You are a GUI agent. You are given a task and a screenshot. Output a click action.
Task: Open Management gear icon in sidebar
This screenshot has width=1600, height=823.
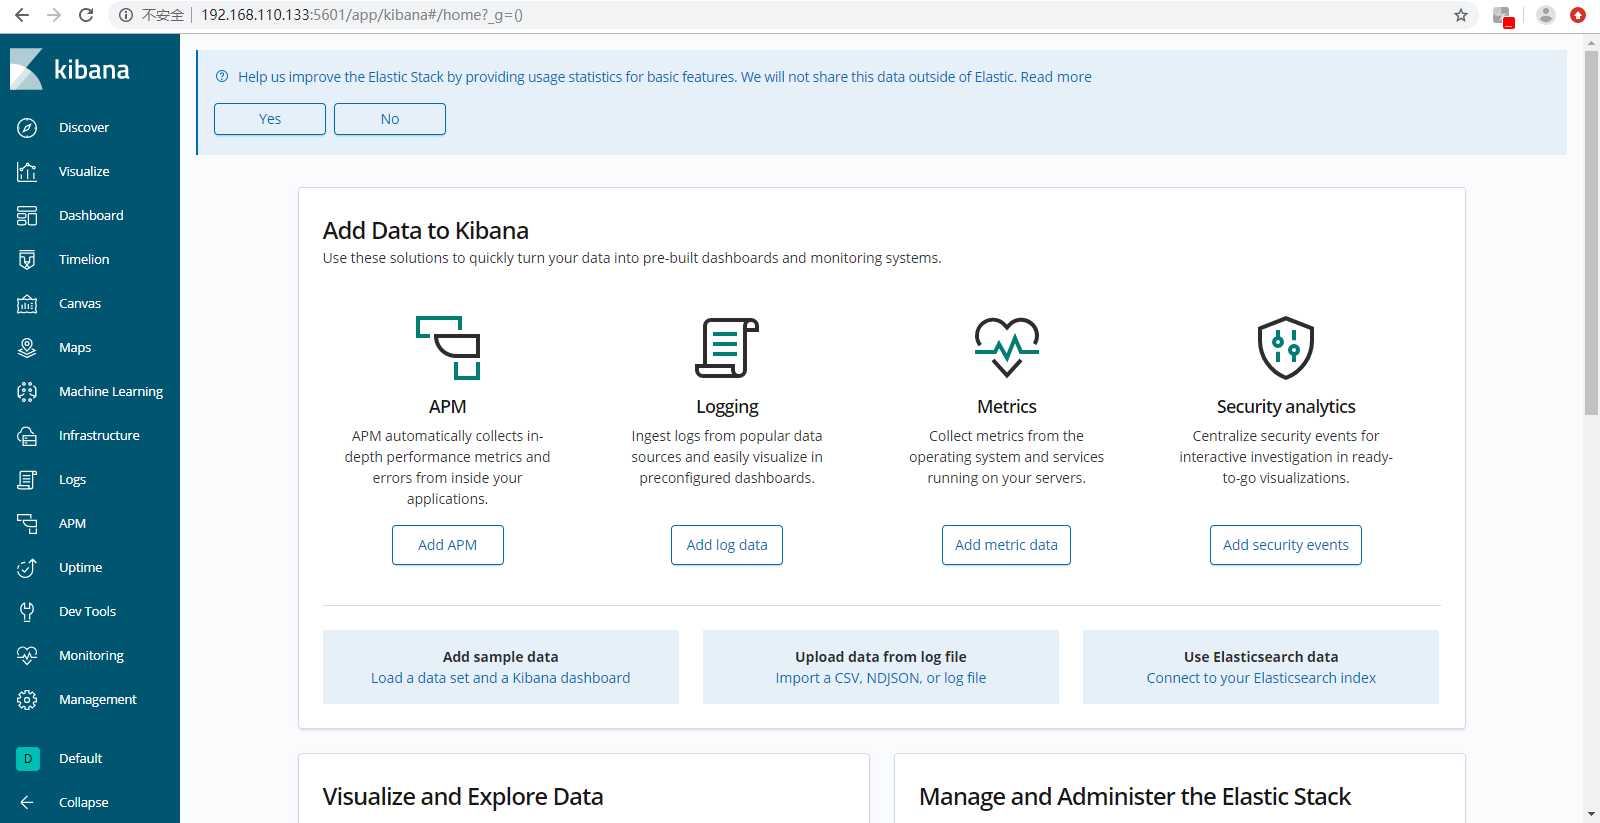(27, 700)
